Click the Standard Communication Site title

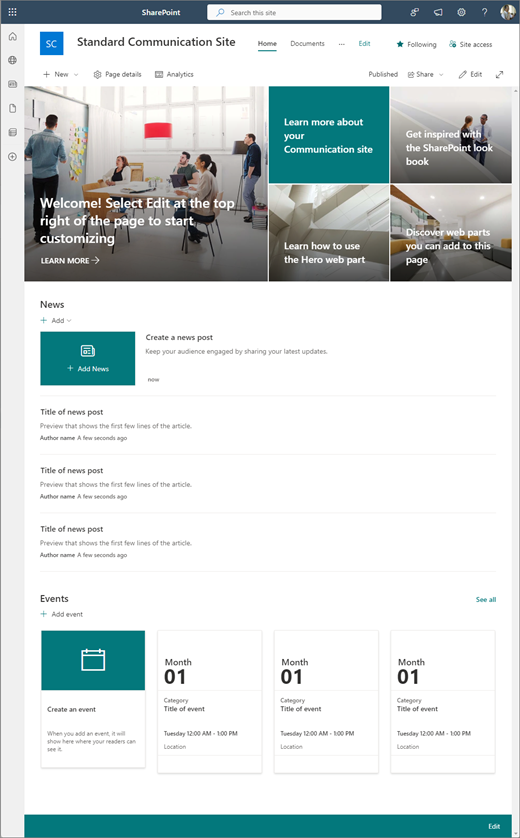tap(156, 42)
